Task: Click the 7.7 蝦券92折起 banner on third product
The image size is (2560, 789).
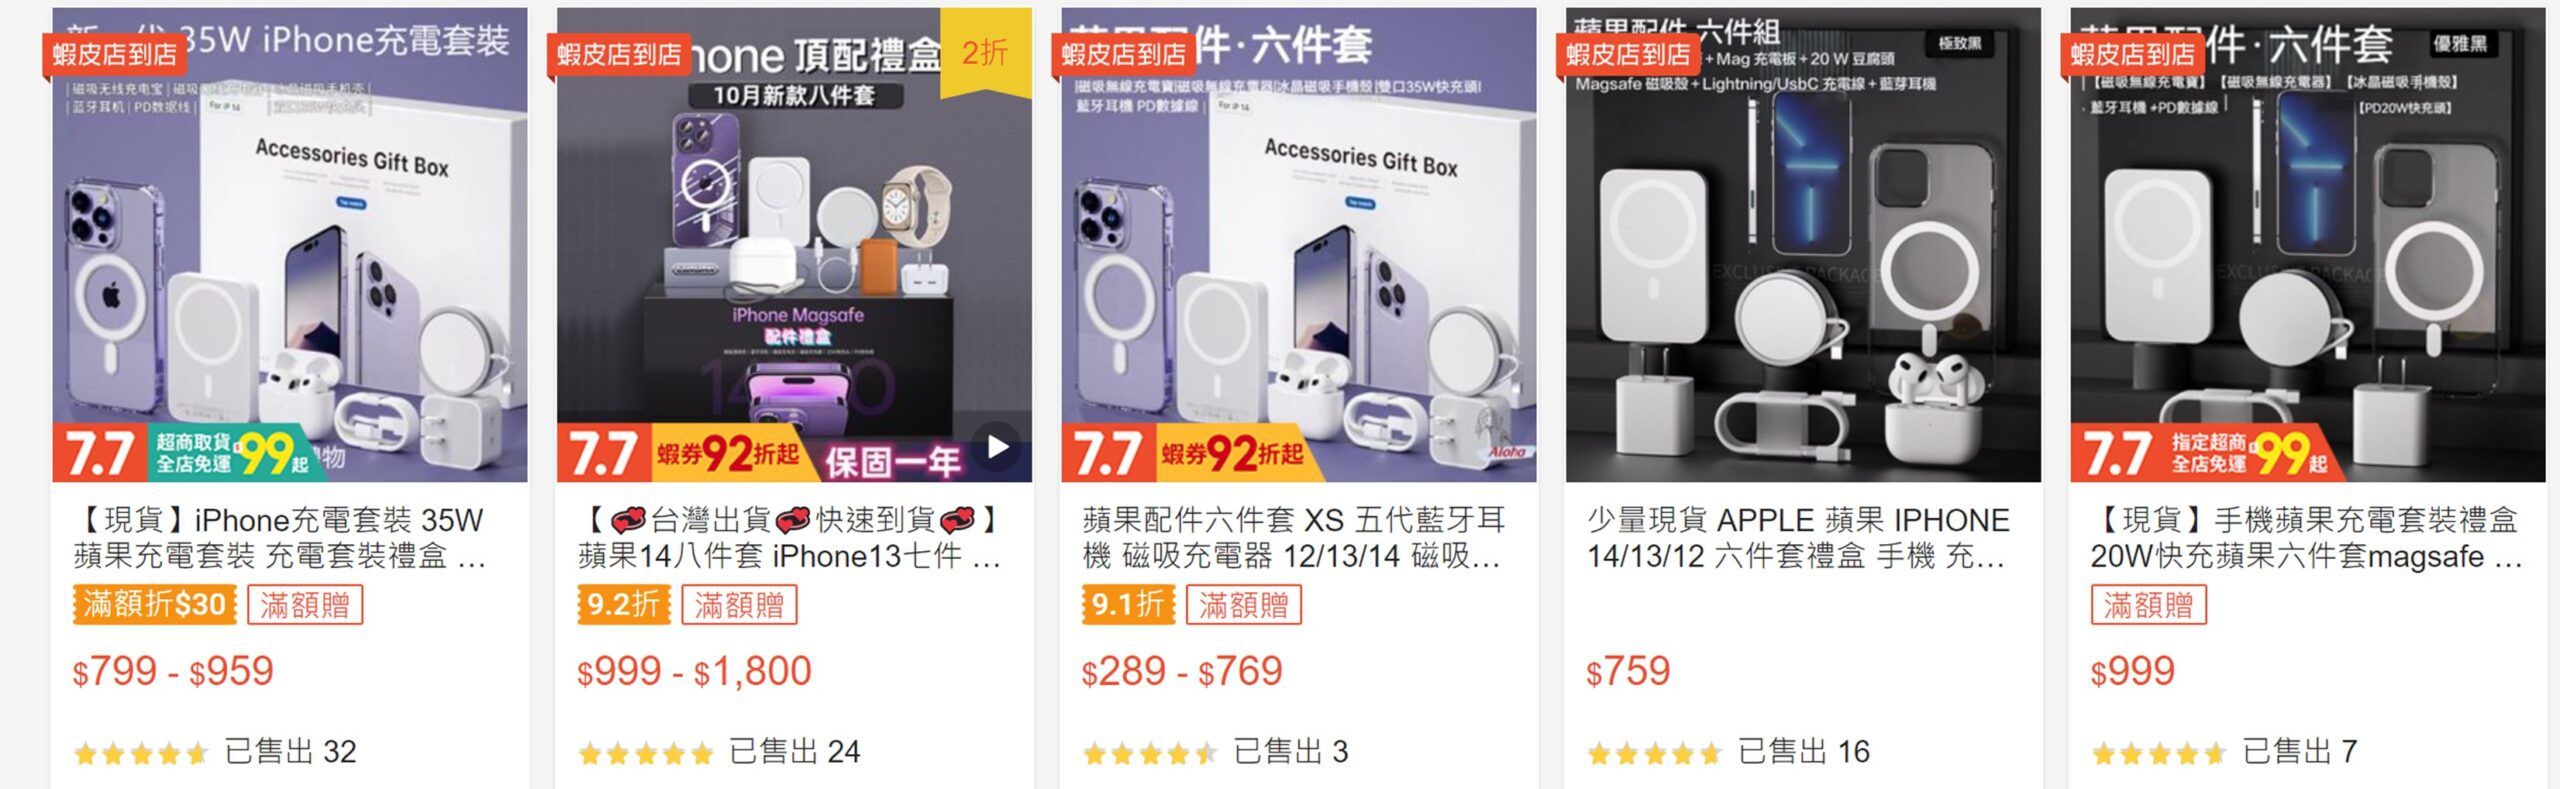Action: (x=1190, y=453)
